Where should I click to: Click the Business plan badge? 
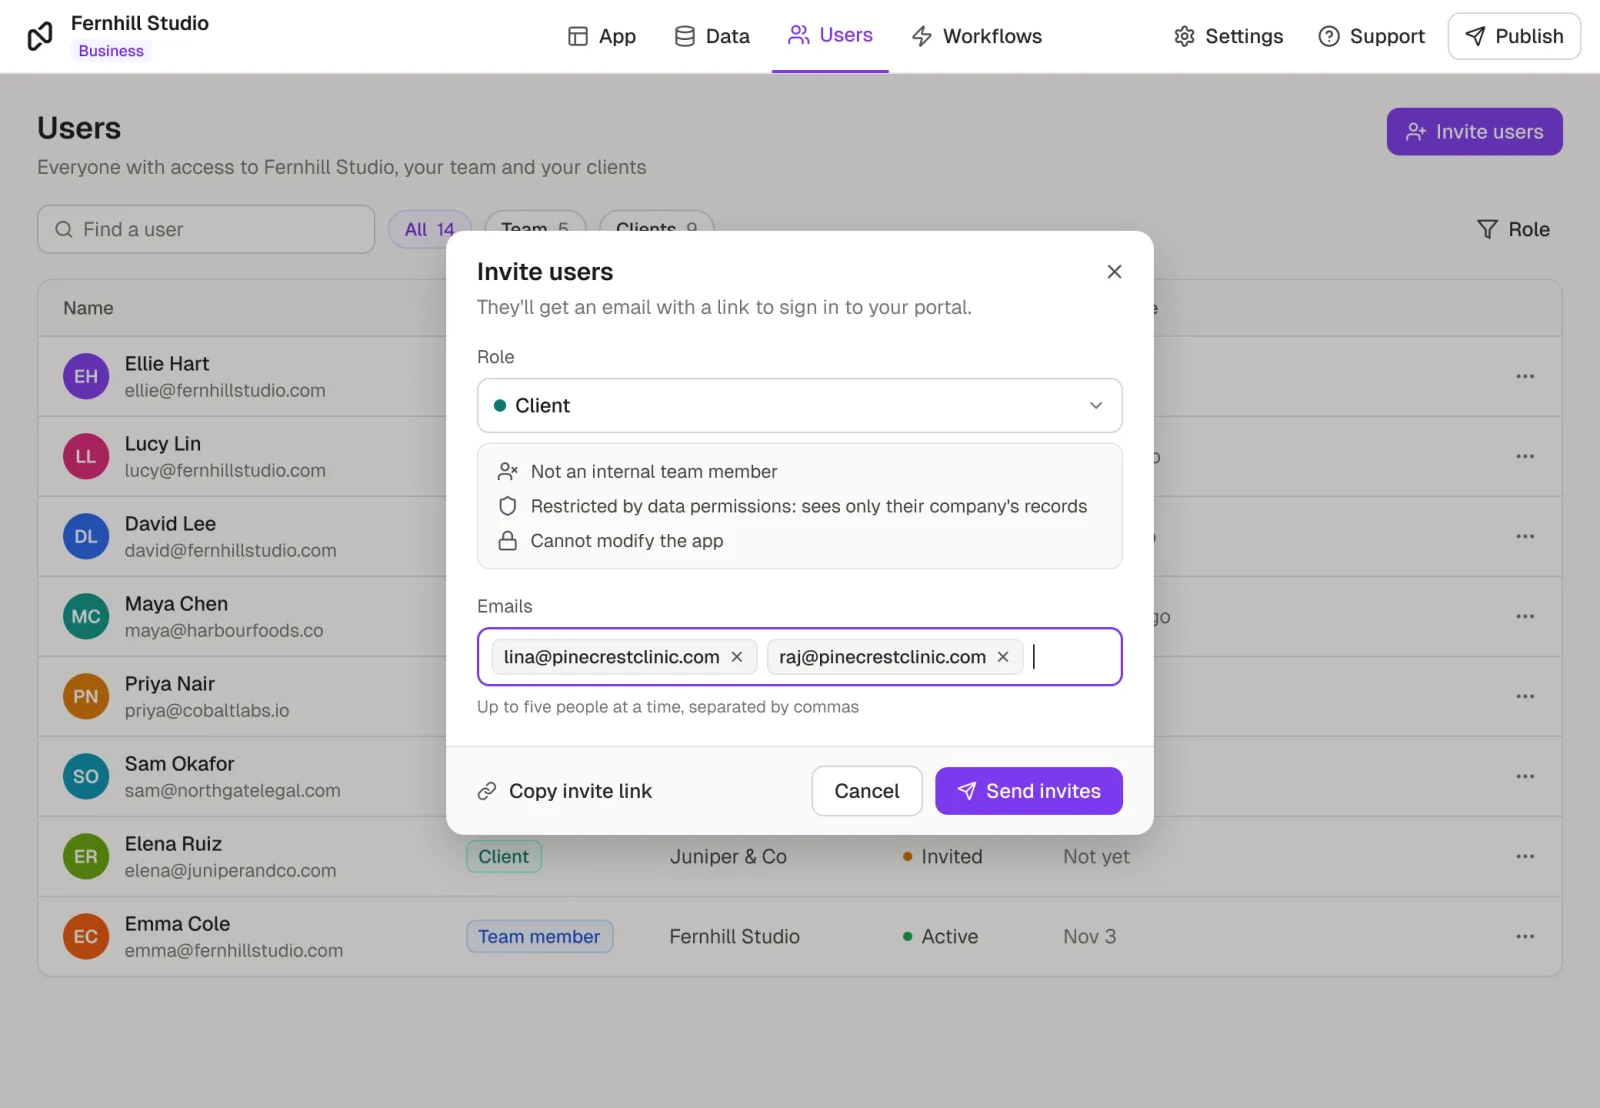pyautogui.click(x=111, y=51)
